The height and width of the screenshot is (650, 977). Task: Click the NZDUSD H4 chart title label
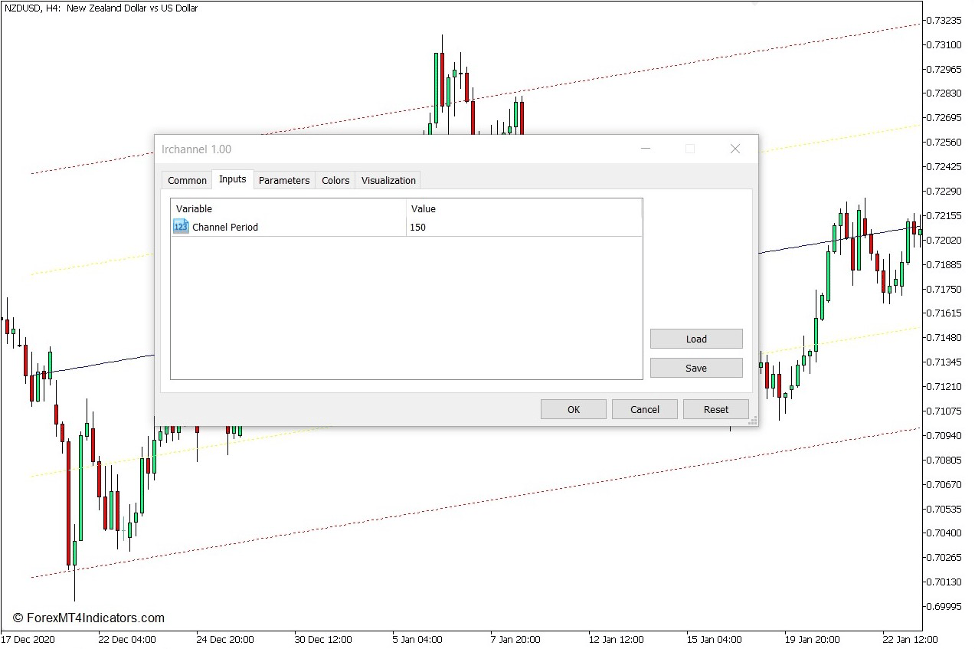click(x=100, y=8)
